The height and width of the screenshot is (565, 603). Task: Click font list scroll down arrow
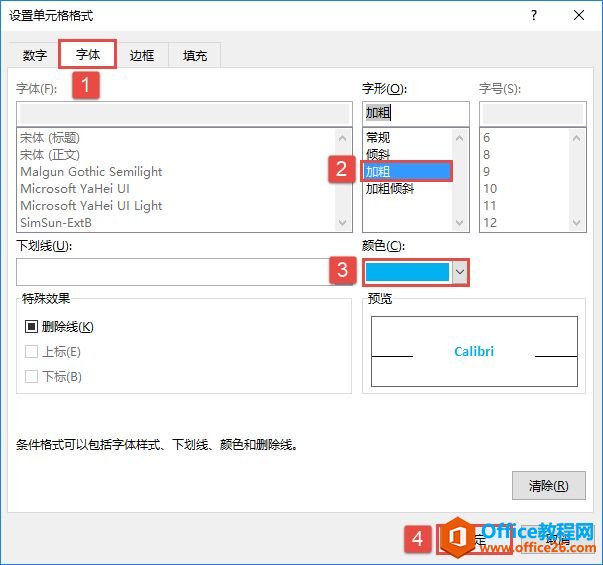[x=342, y=222]
